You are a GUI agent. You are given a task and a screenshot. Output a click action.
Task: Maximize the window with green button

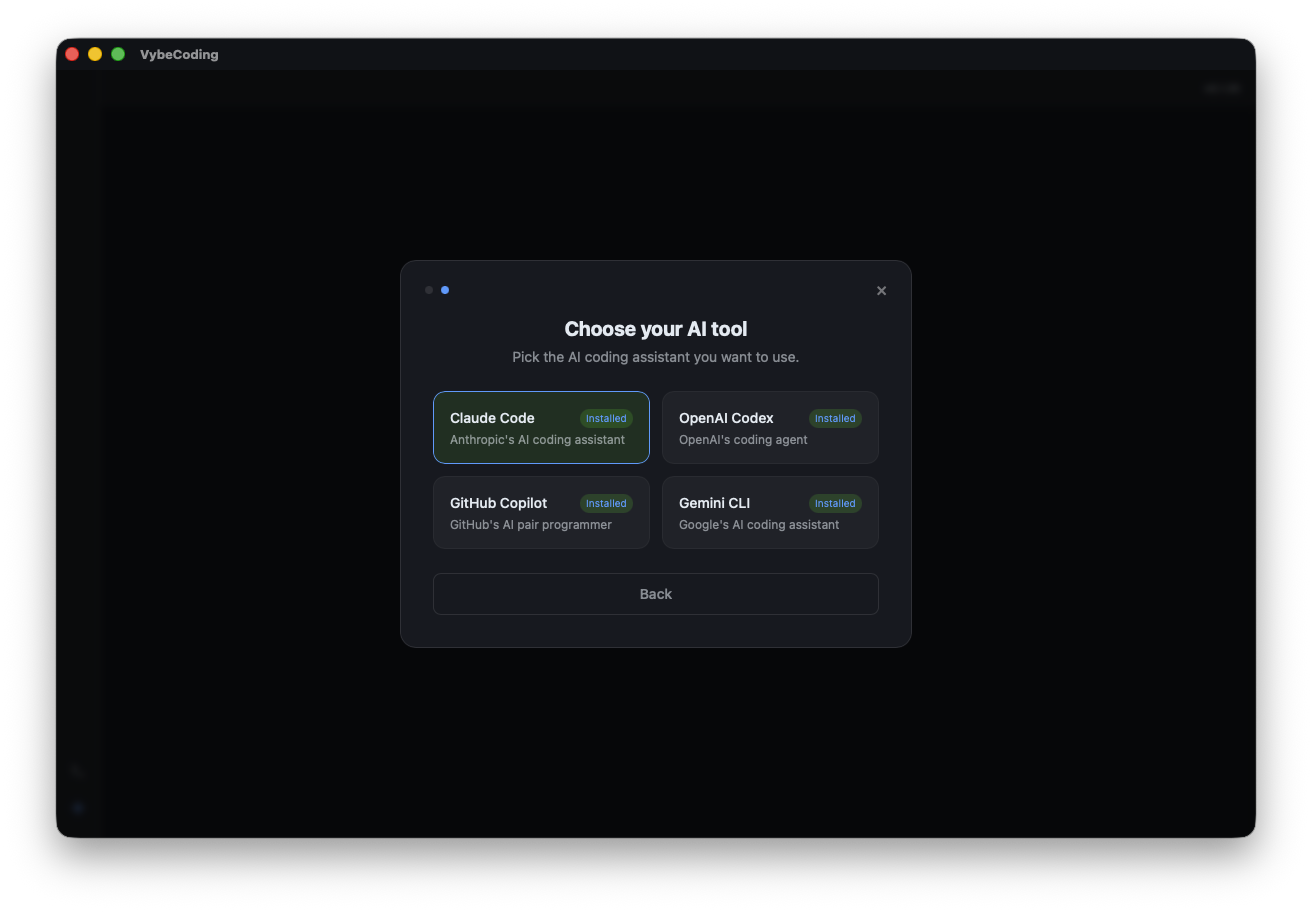118,54
